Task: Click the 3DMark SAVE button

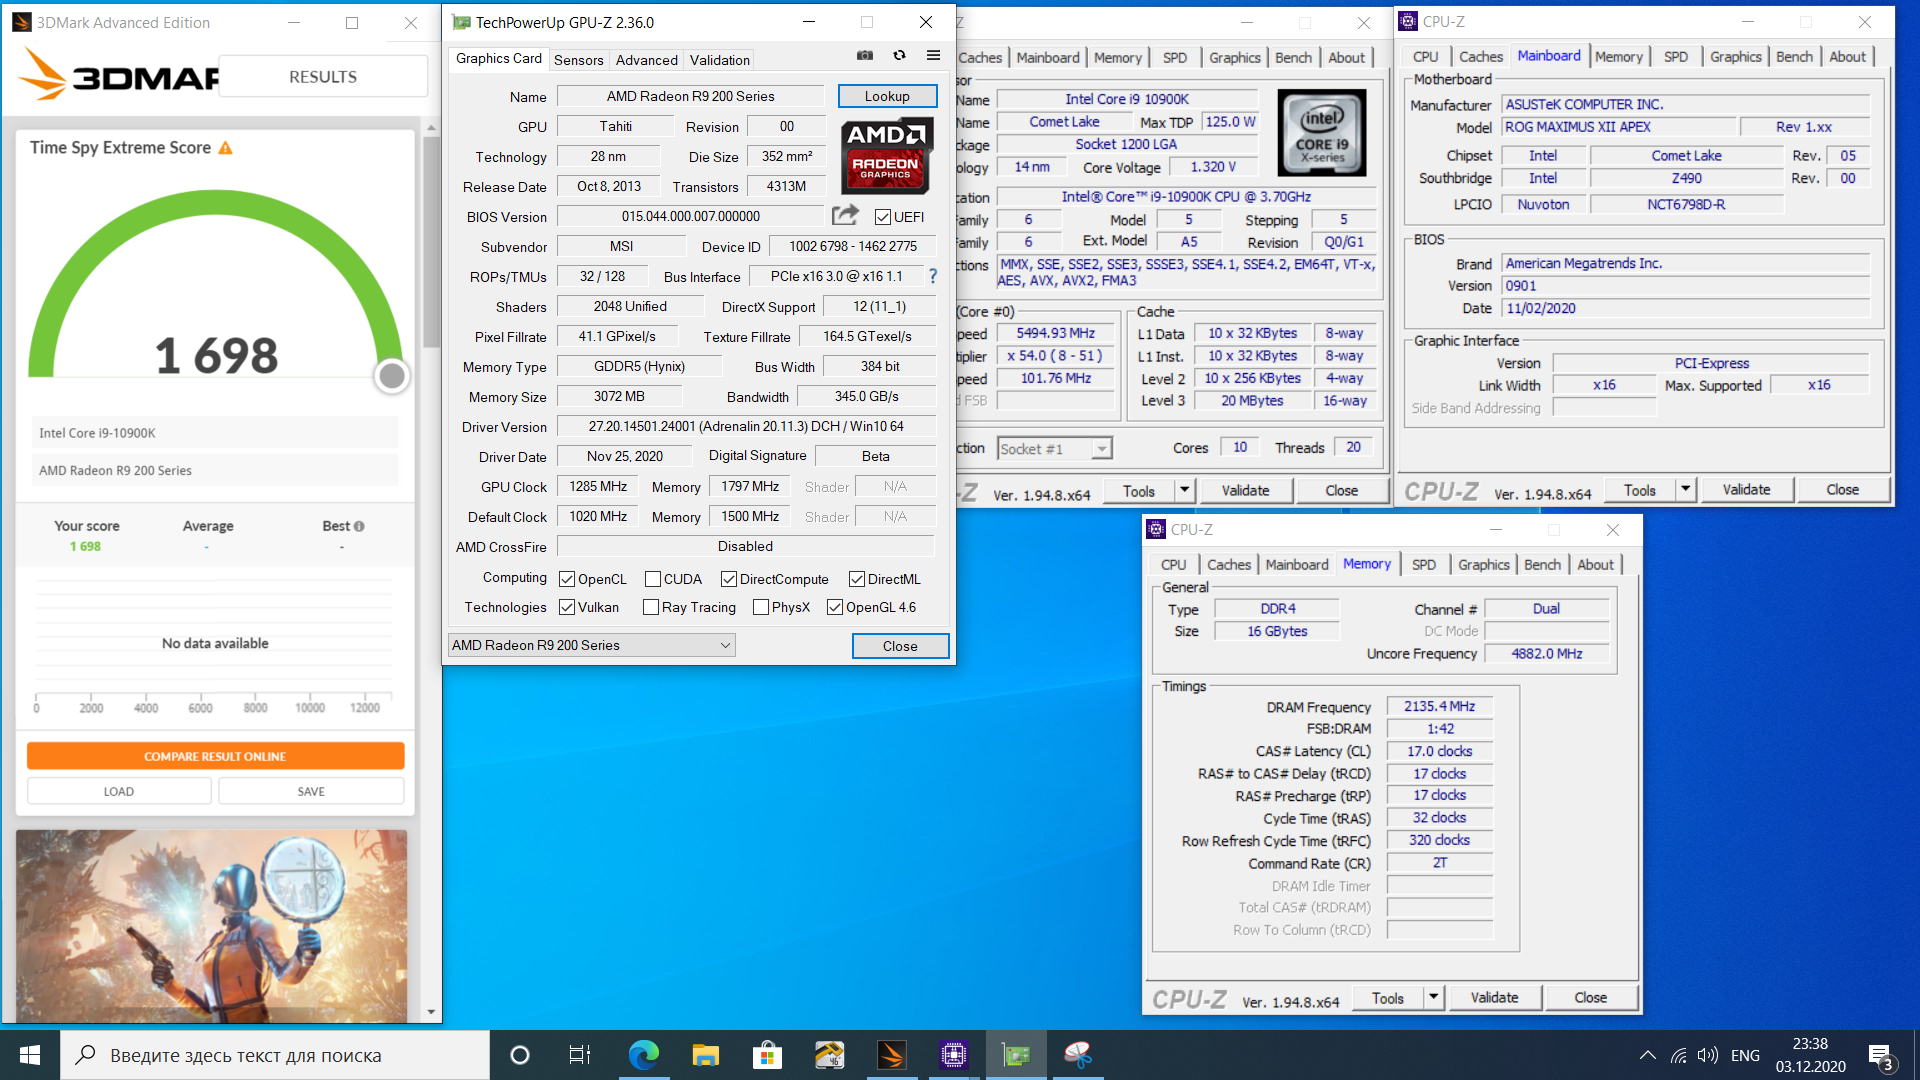Action: (311, 791)
